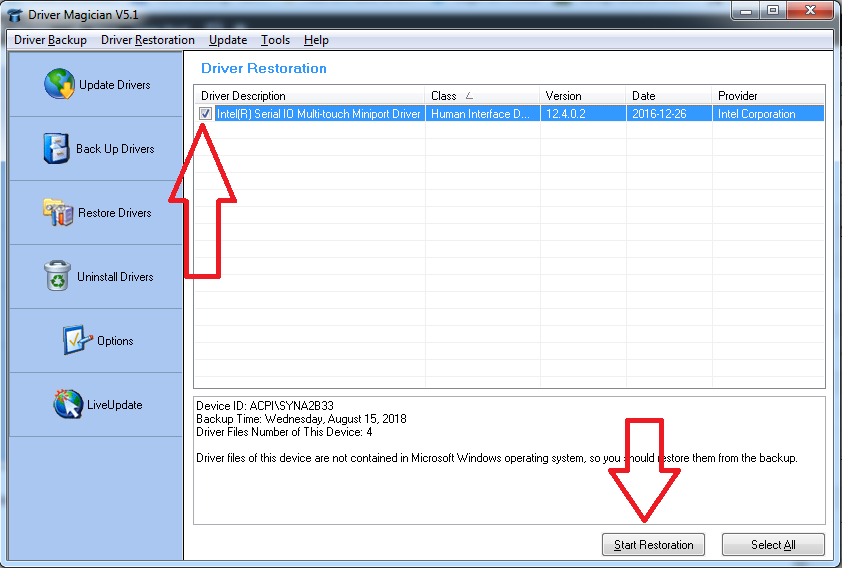The height and width of the screenshot is (568, 842).
Task: Close the Driver Magician window
Action: (x=811, y=11)
